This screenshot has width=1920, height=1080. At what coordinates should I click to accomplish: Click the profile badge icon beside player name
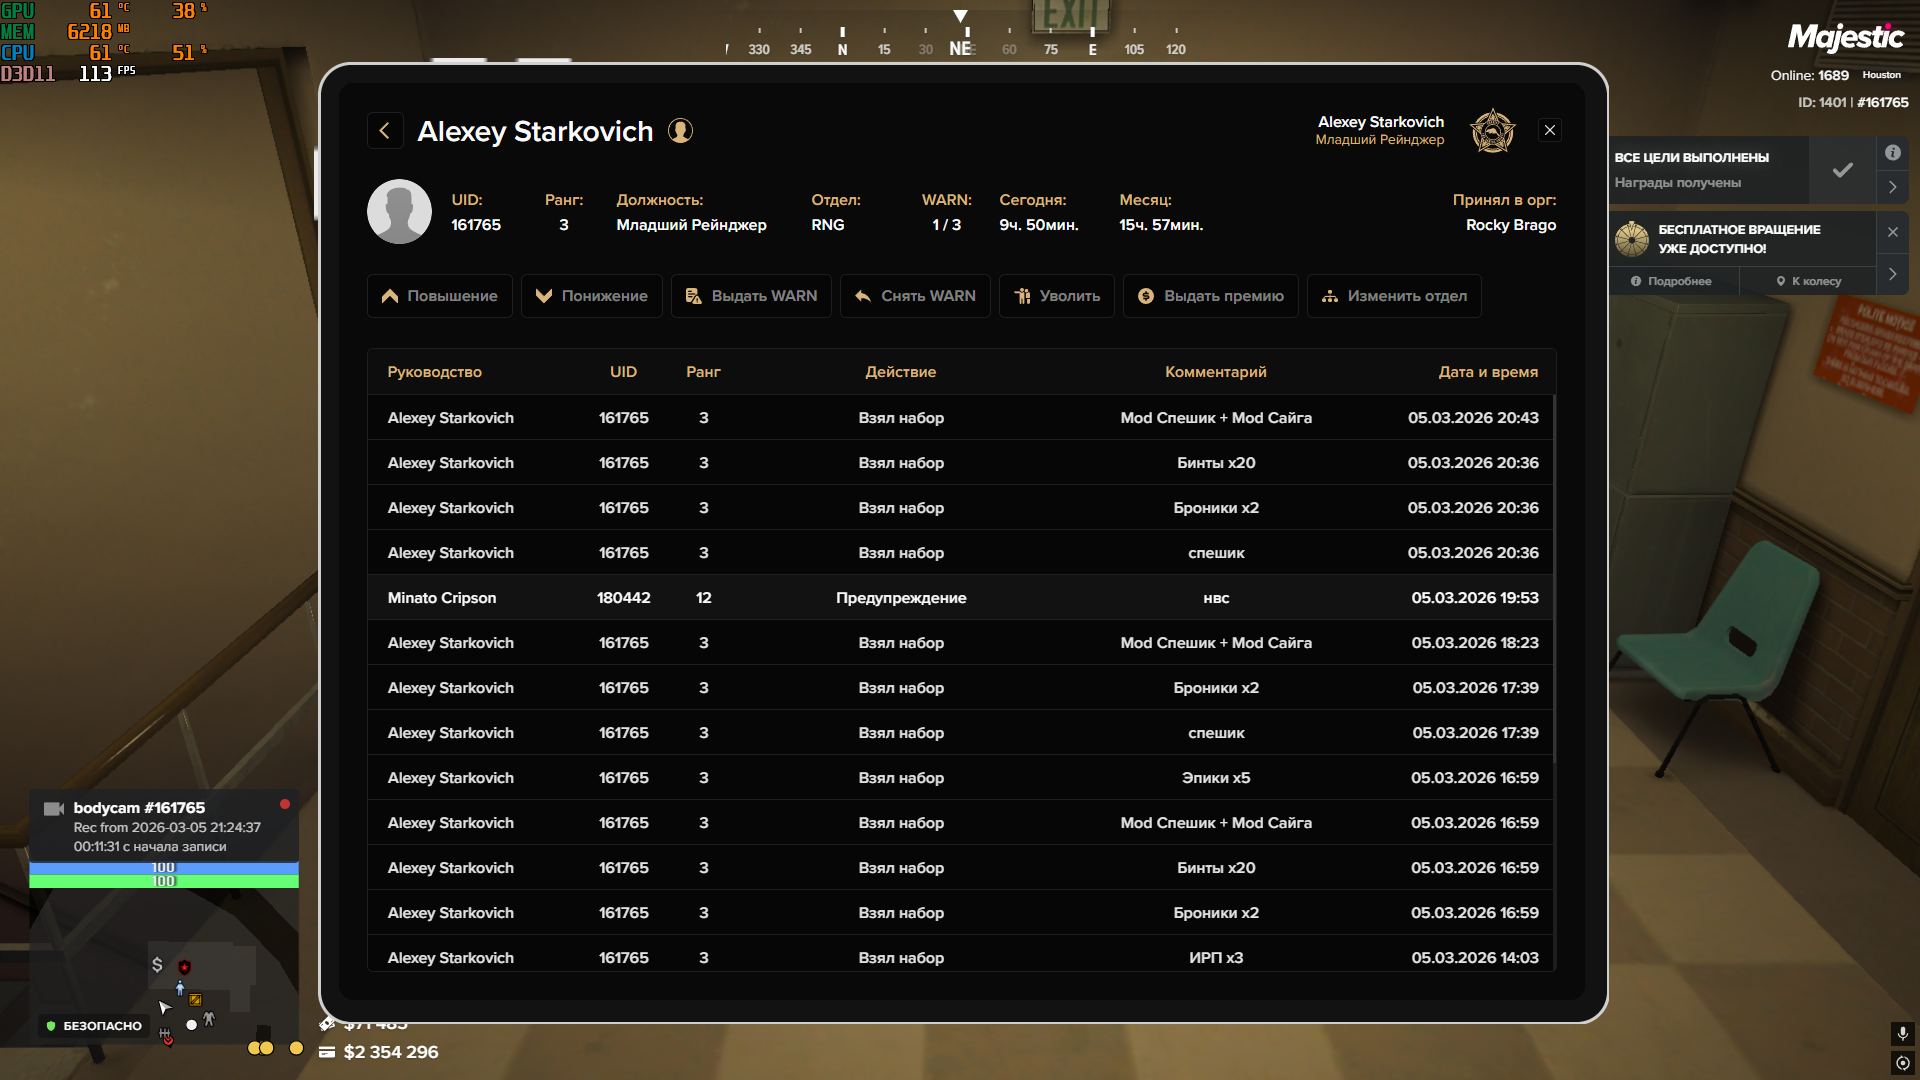(680, 131)
